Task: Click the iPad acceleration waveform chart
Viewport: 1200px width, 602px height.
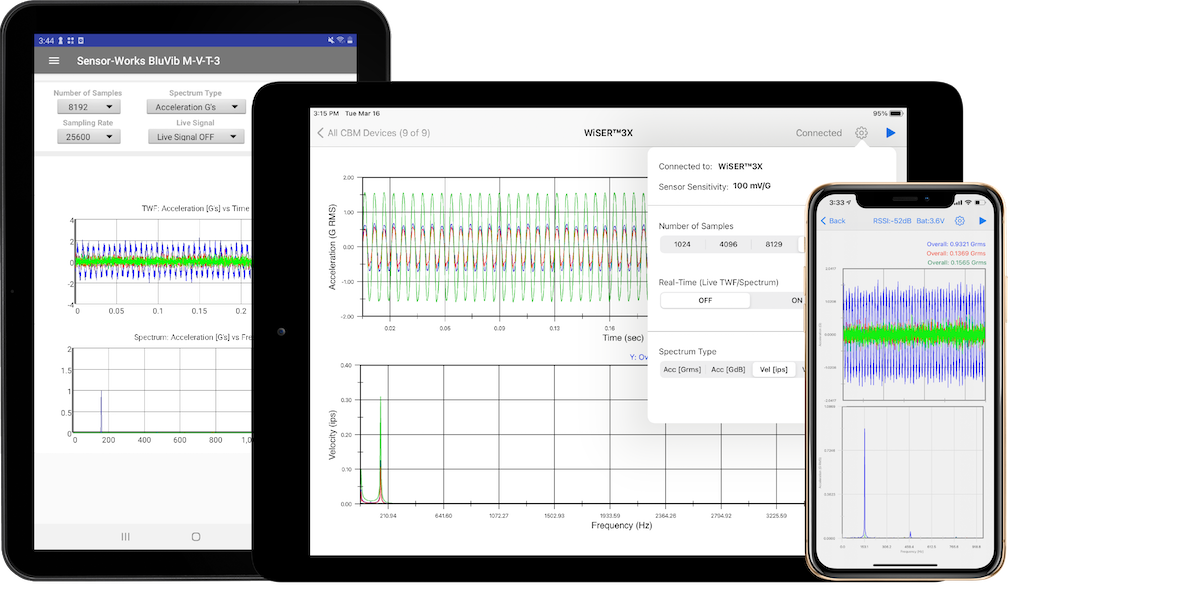Action: (x=505, y=246)
